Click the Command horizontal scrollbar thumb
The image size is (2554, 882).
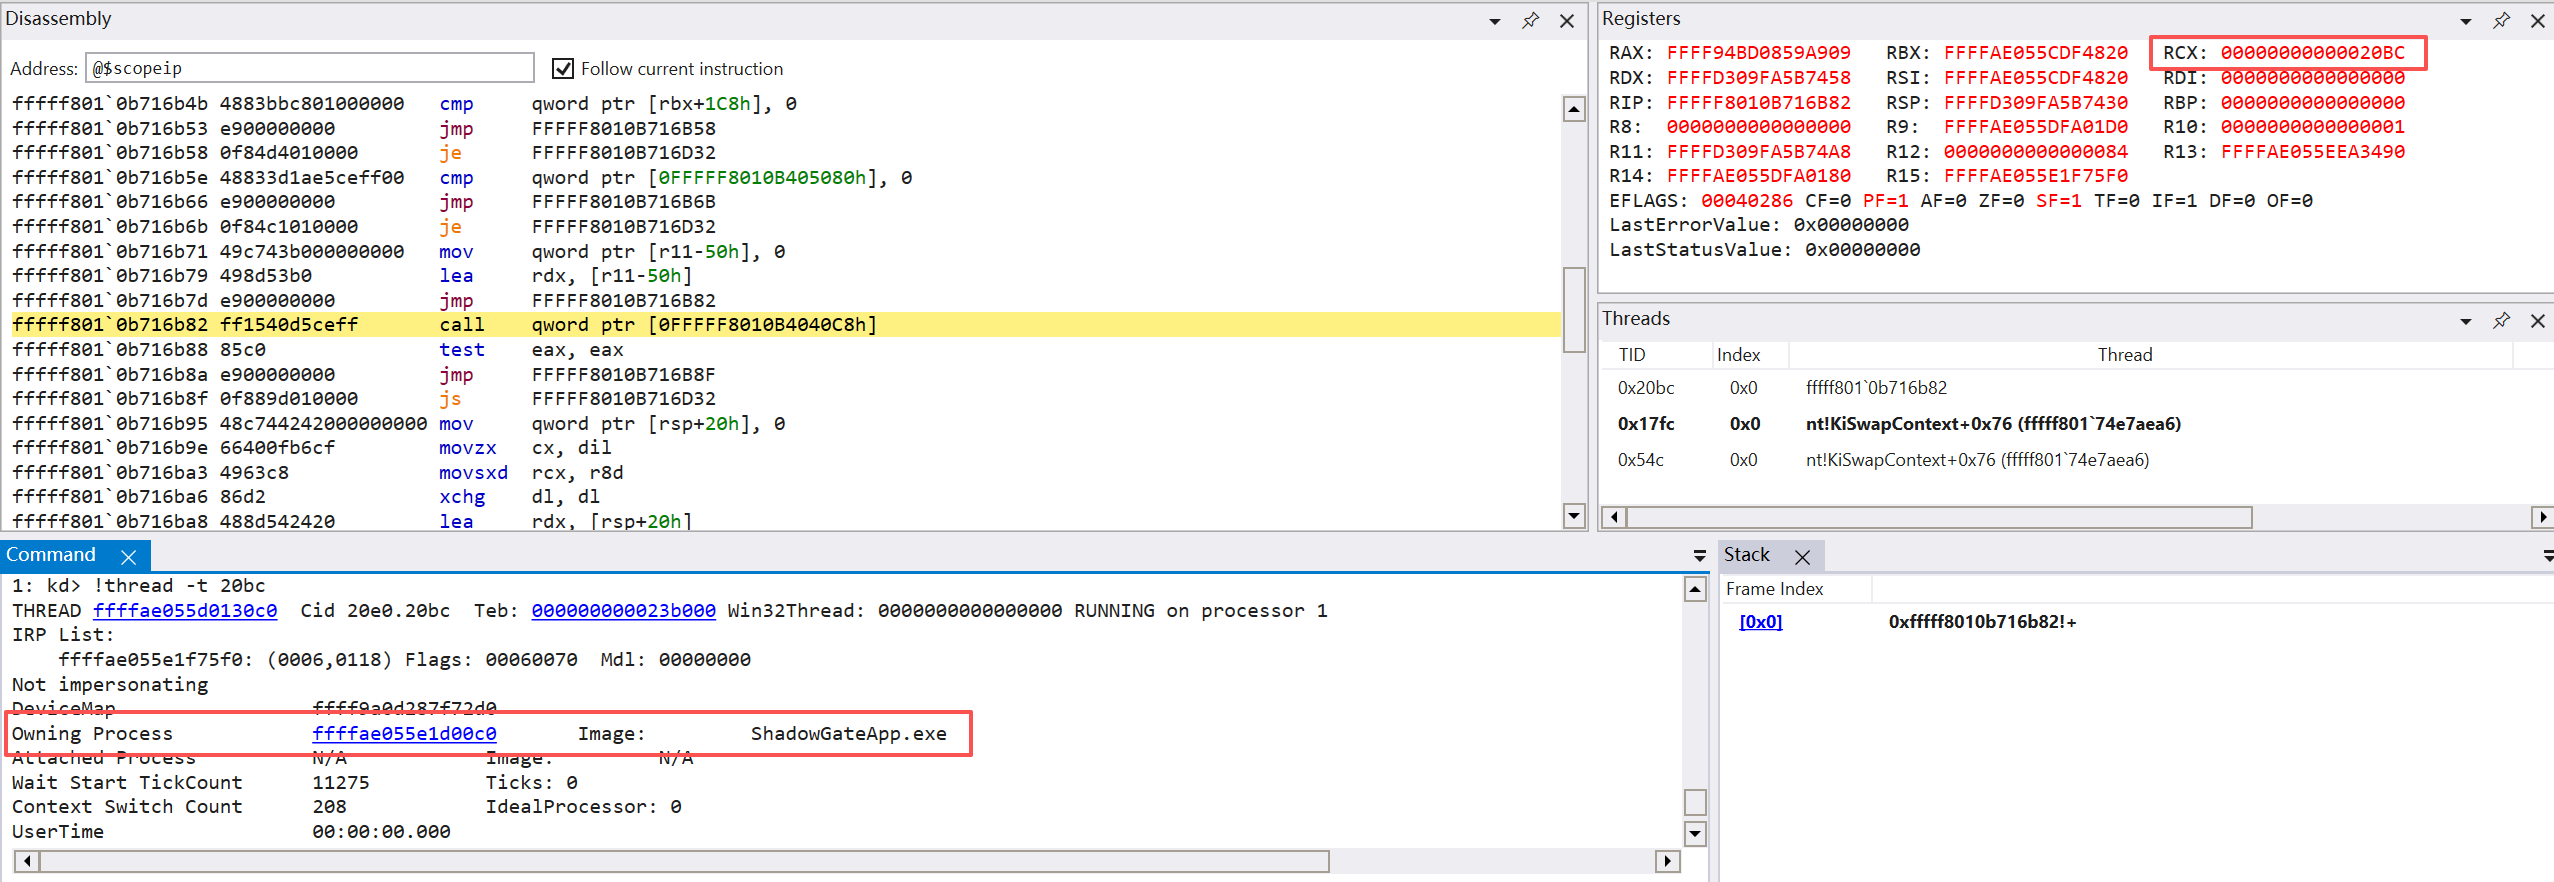684,861
